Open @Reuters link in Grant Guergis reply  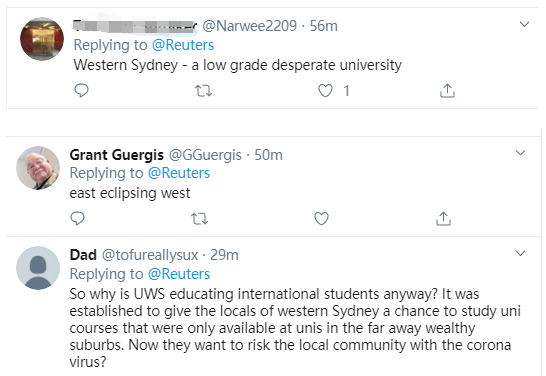click(179, 173)
